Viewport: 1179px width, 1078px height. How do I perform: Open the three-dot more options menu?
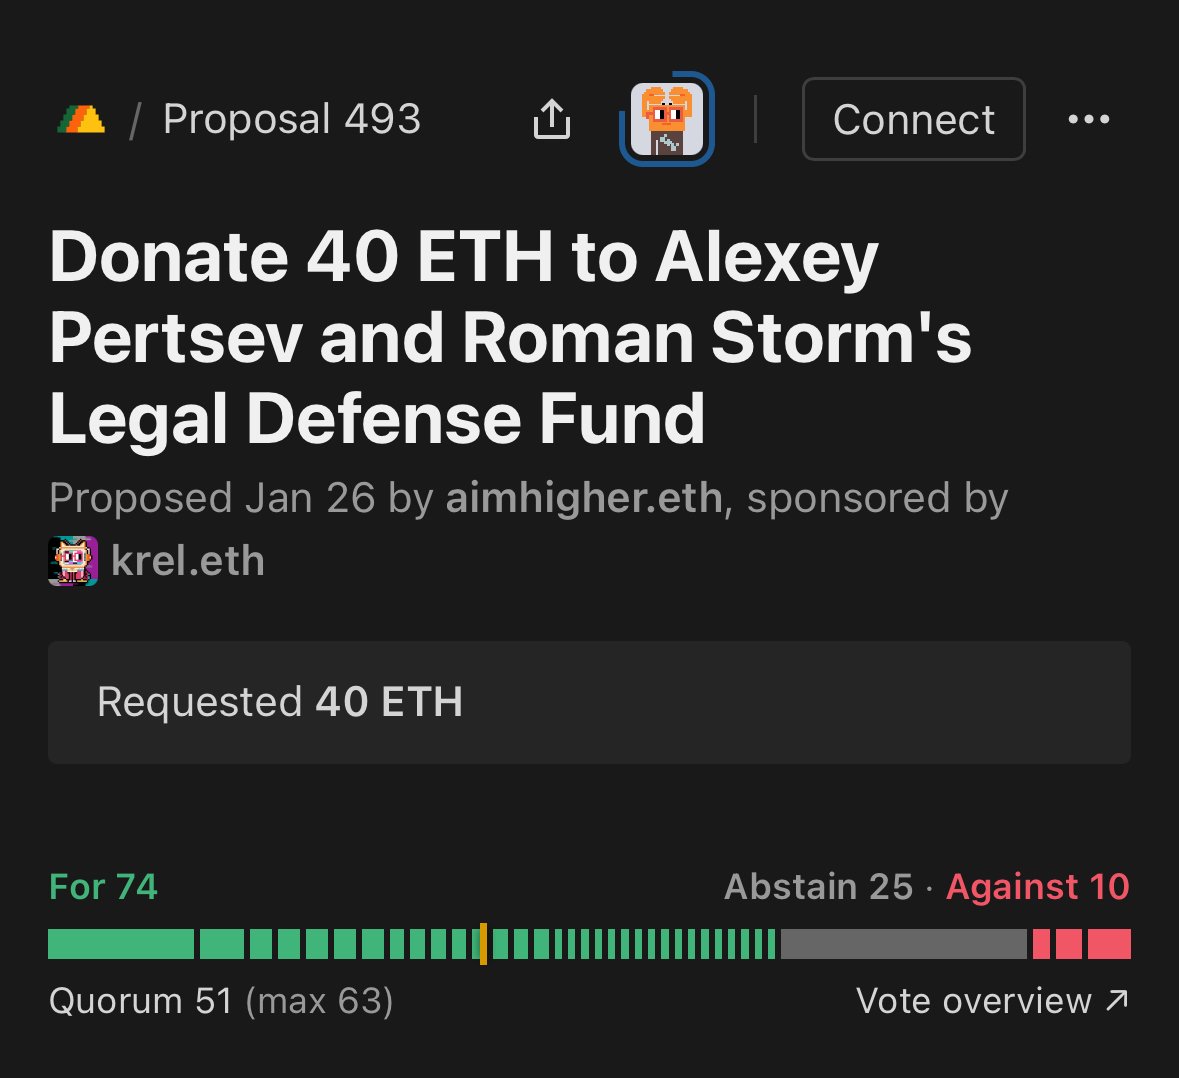point(1088,120)
